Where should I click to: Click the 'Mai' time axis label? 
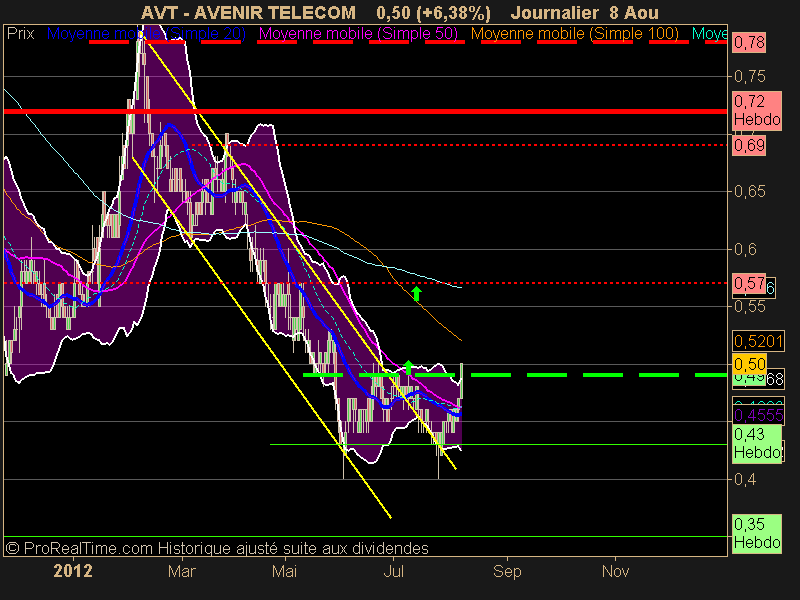(x=284, y=571)
